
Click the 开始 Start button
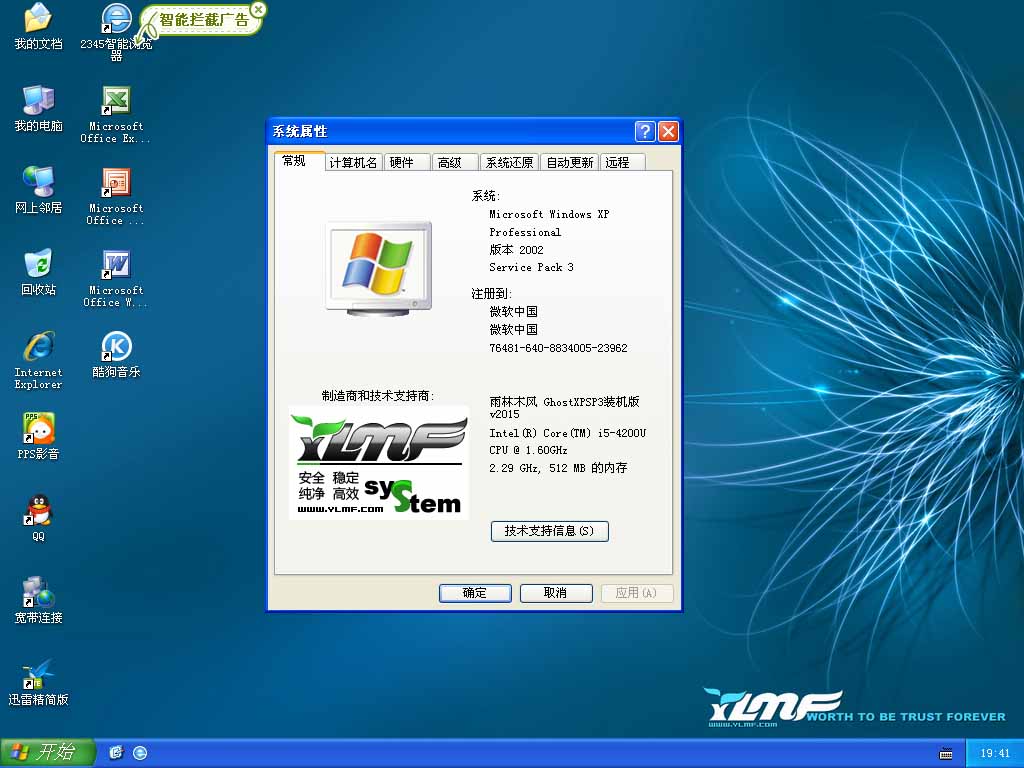tap(47, 752)
